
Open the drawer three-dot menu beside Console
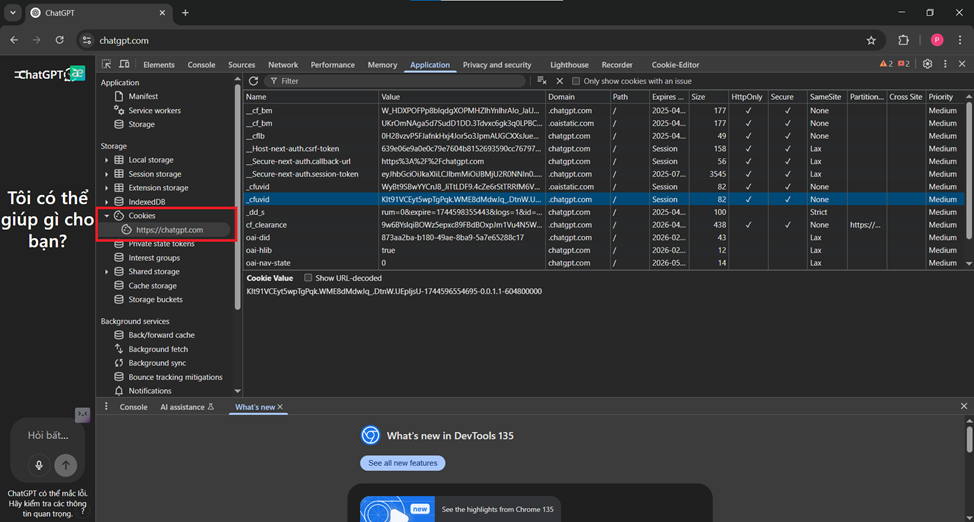coord(106,406)
